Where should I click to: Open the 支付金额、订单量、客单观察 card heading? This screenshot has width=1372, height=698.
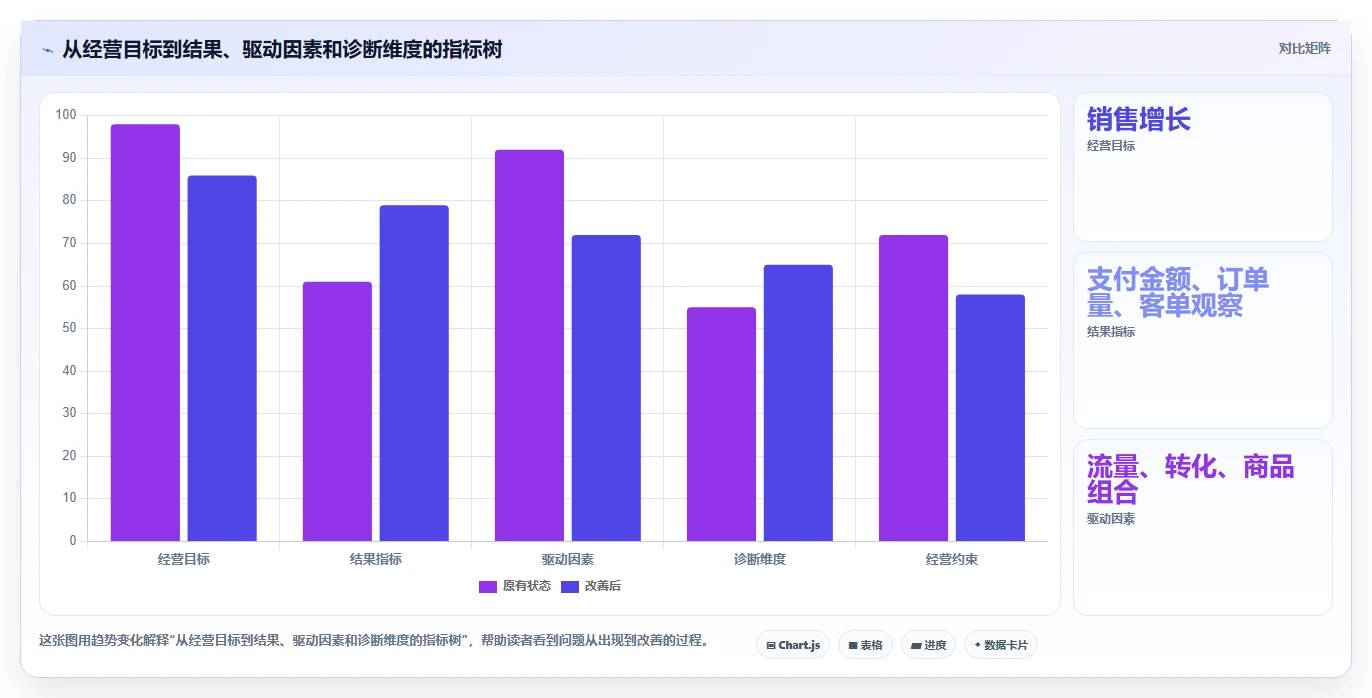pyautogui.click(x=1178, y=292)
